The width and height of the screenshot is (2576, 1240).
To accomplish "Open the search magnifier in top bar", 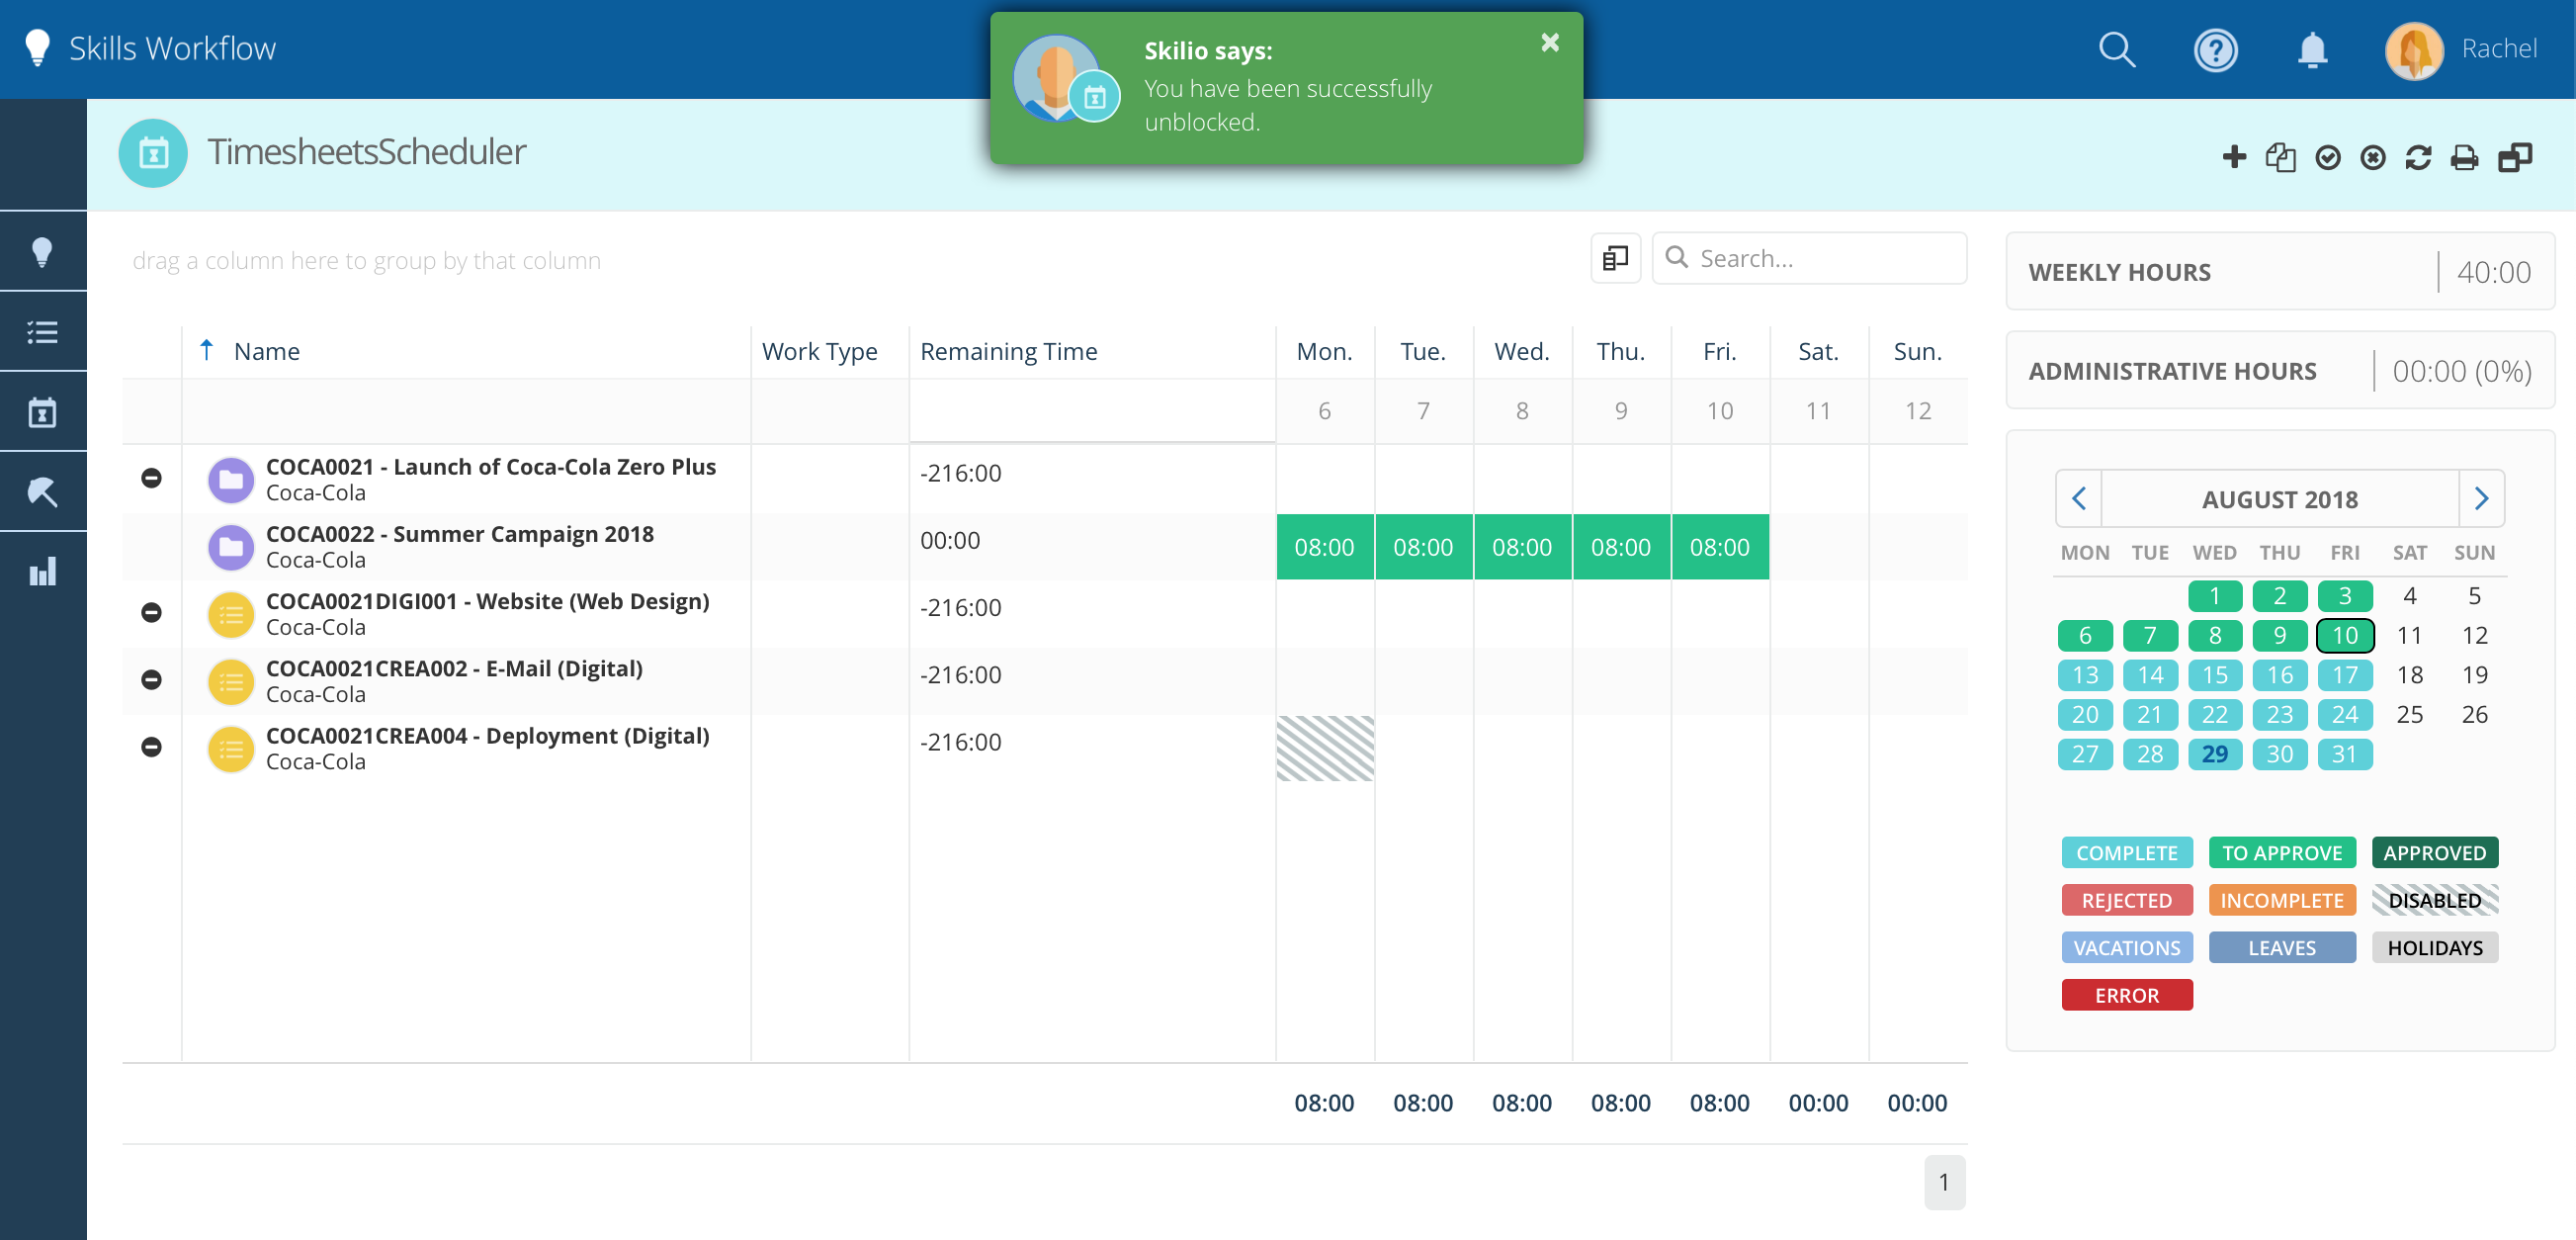I will 2116,49.
